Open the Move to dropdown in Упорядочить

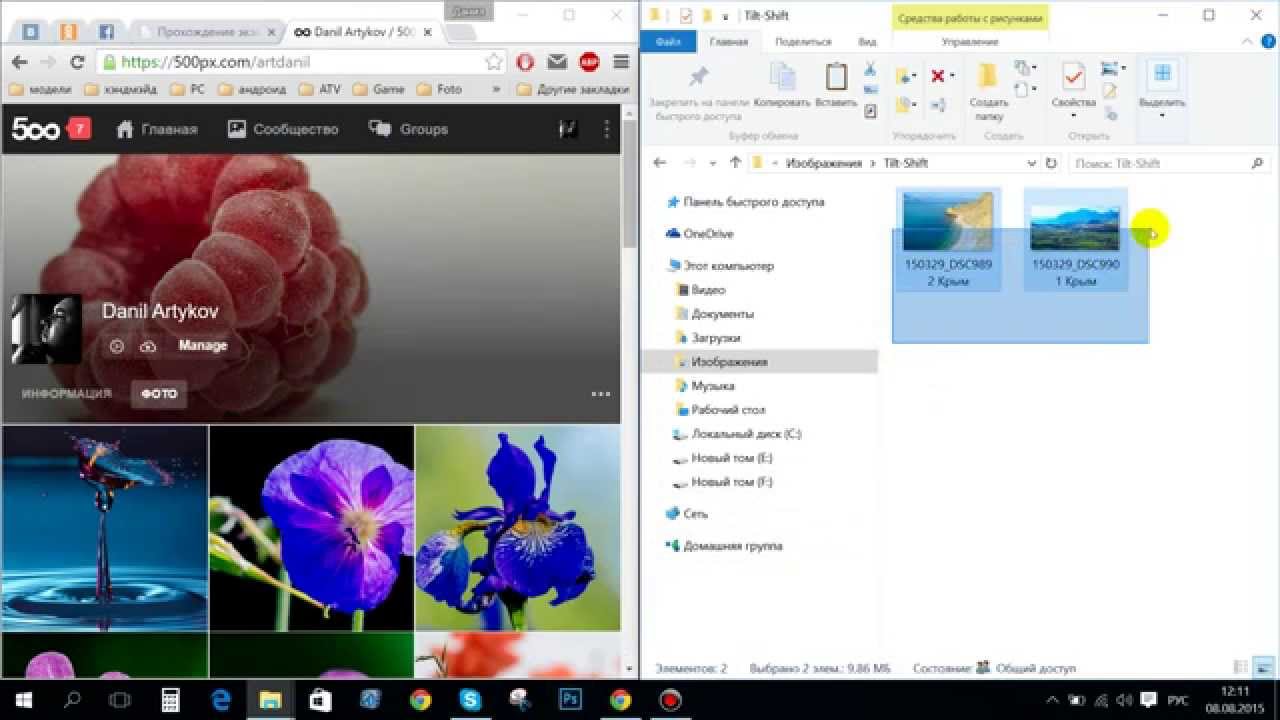pos(905,76)
